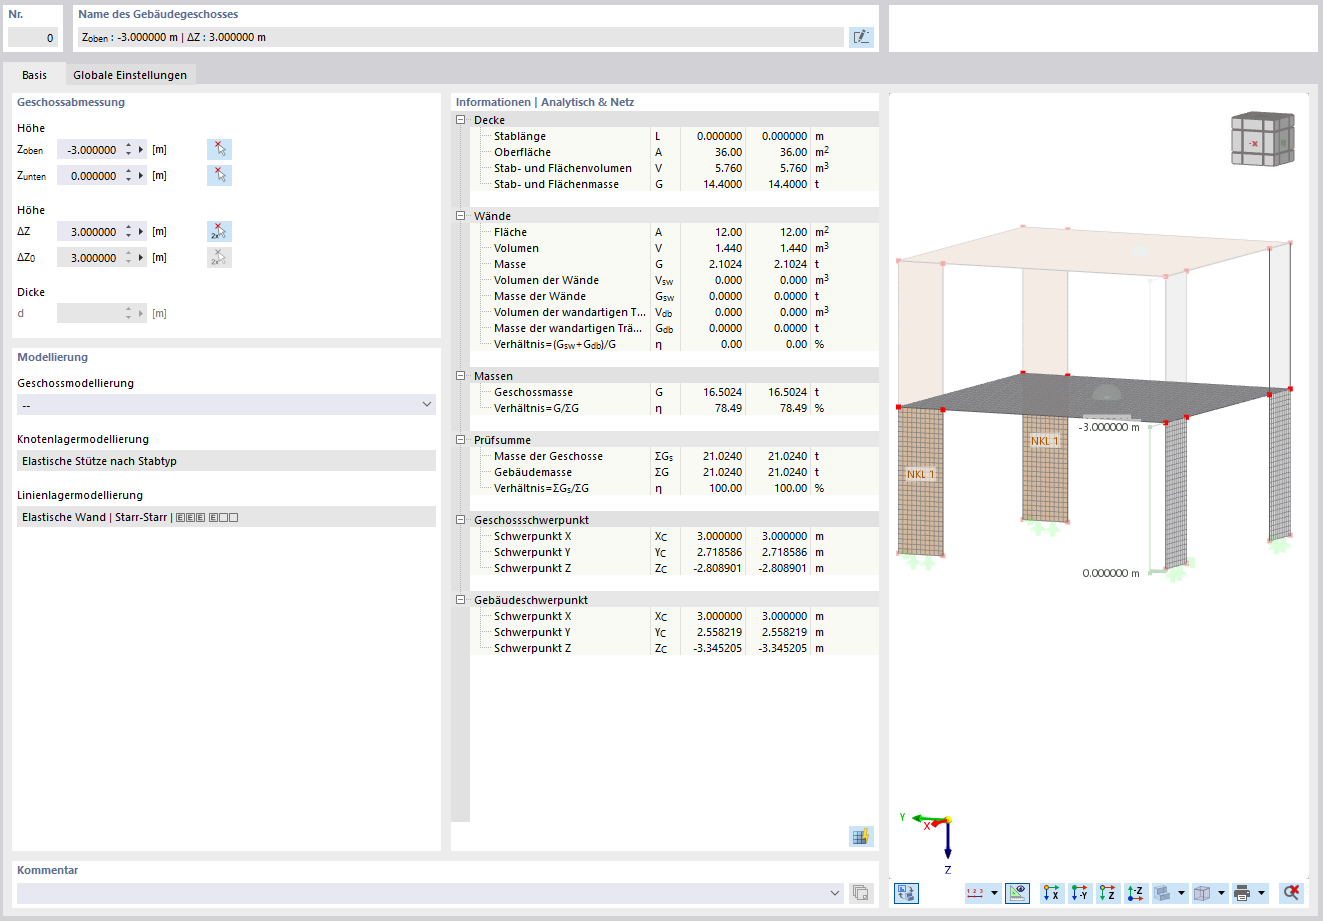The image size is (1323, 921).
Task: Click the reset view magnifier with red X
Action: [x=1292, y=893]
